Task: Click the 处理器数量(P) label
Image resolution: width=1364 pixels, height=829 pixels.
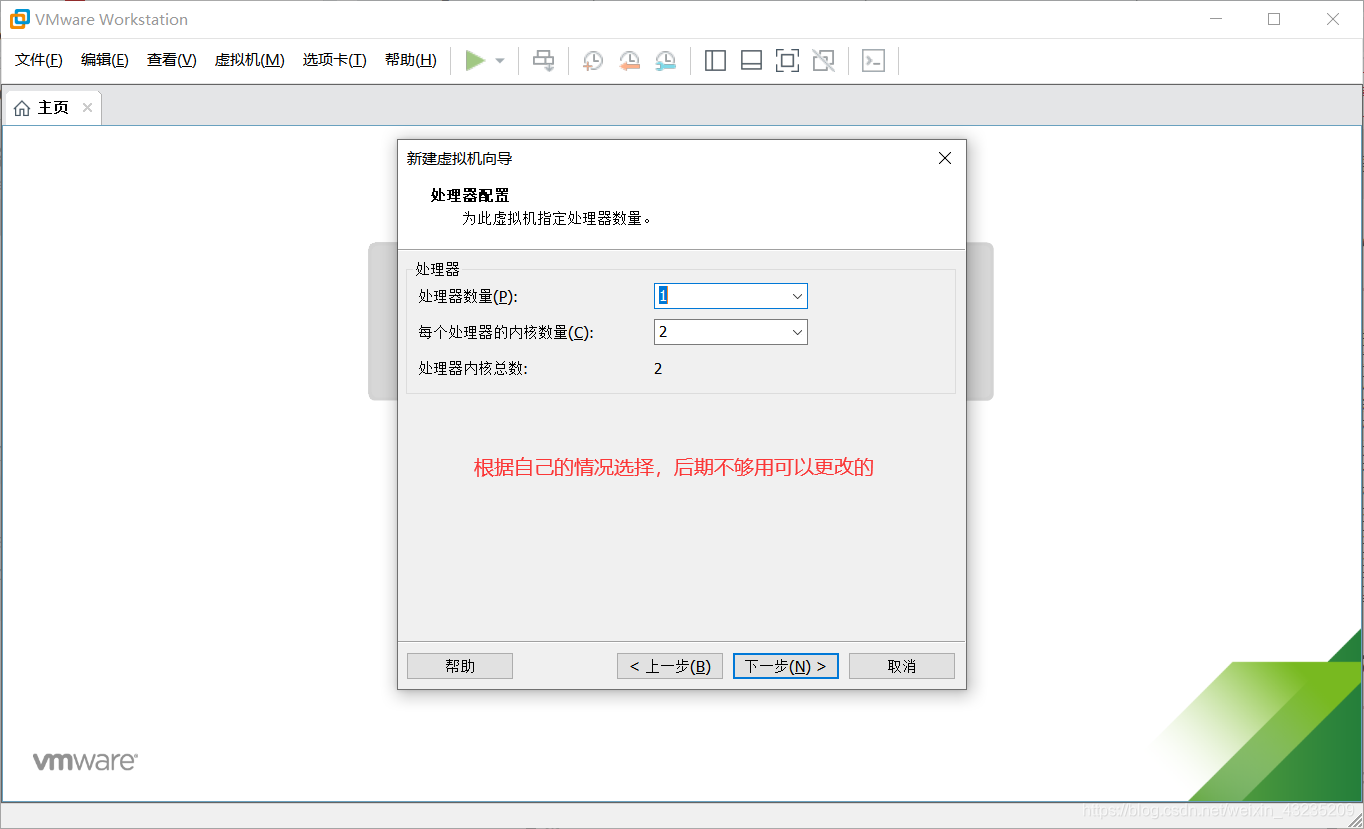Action: (x=468, y=296)
